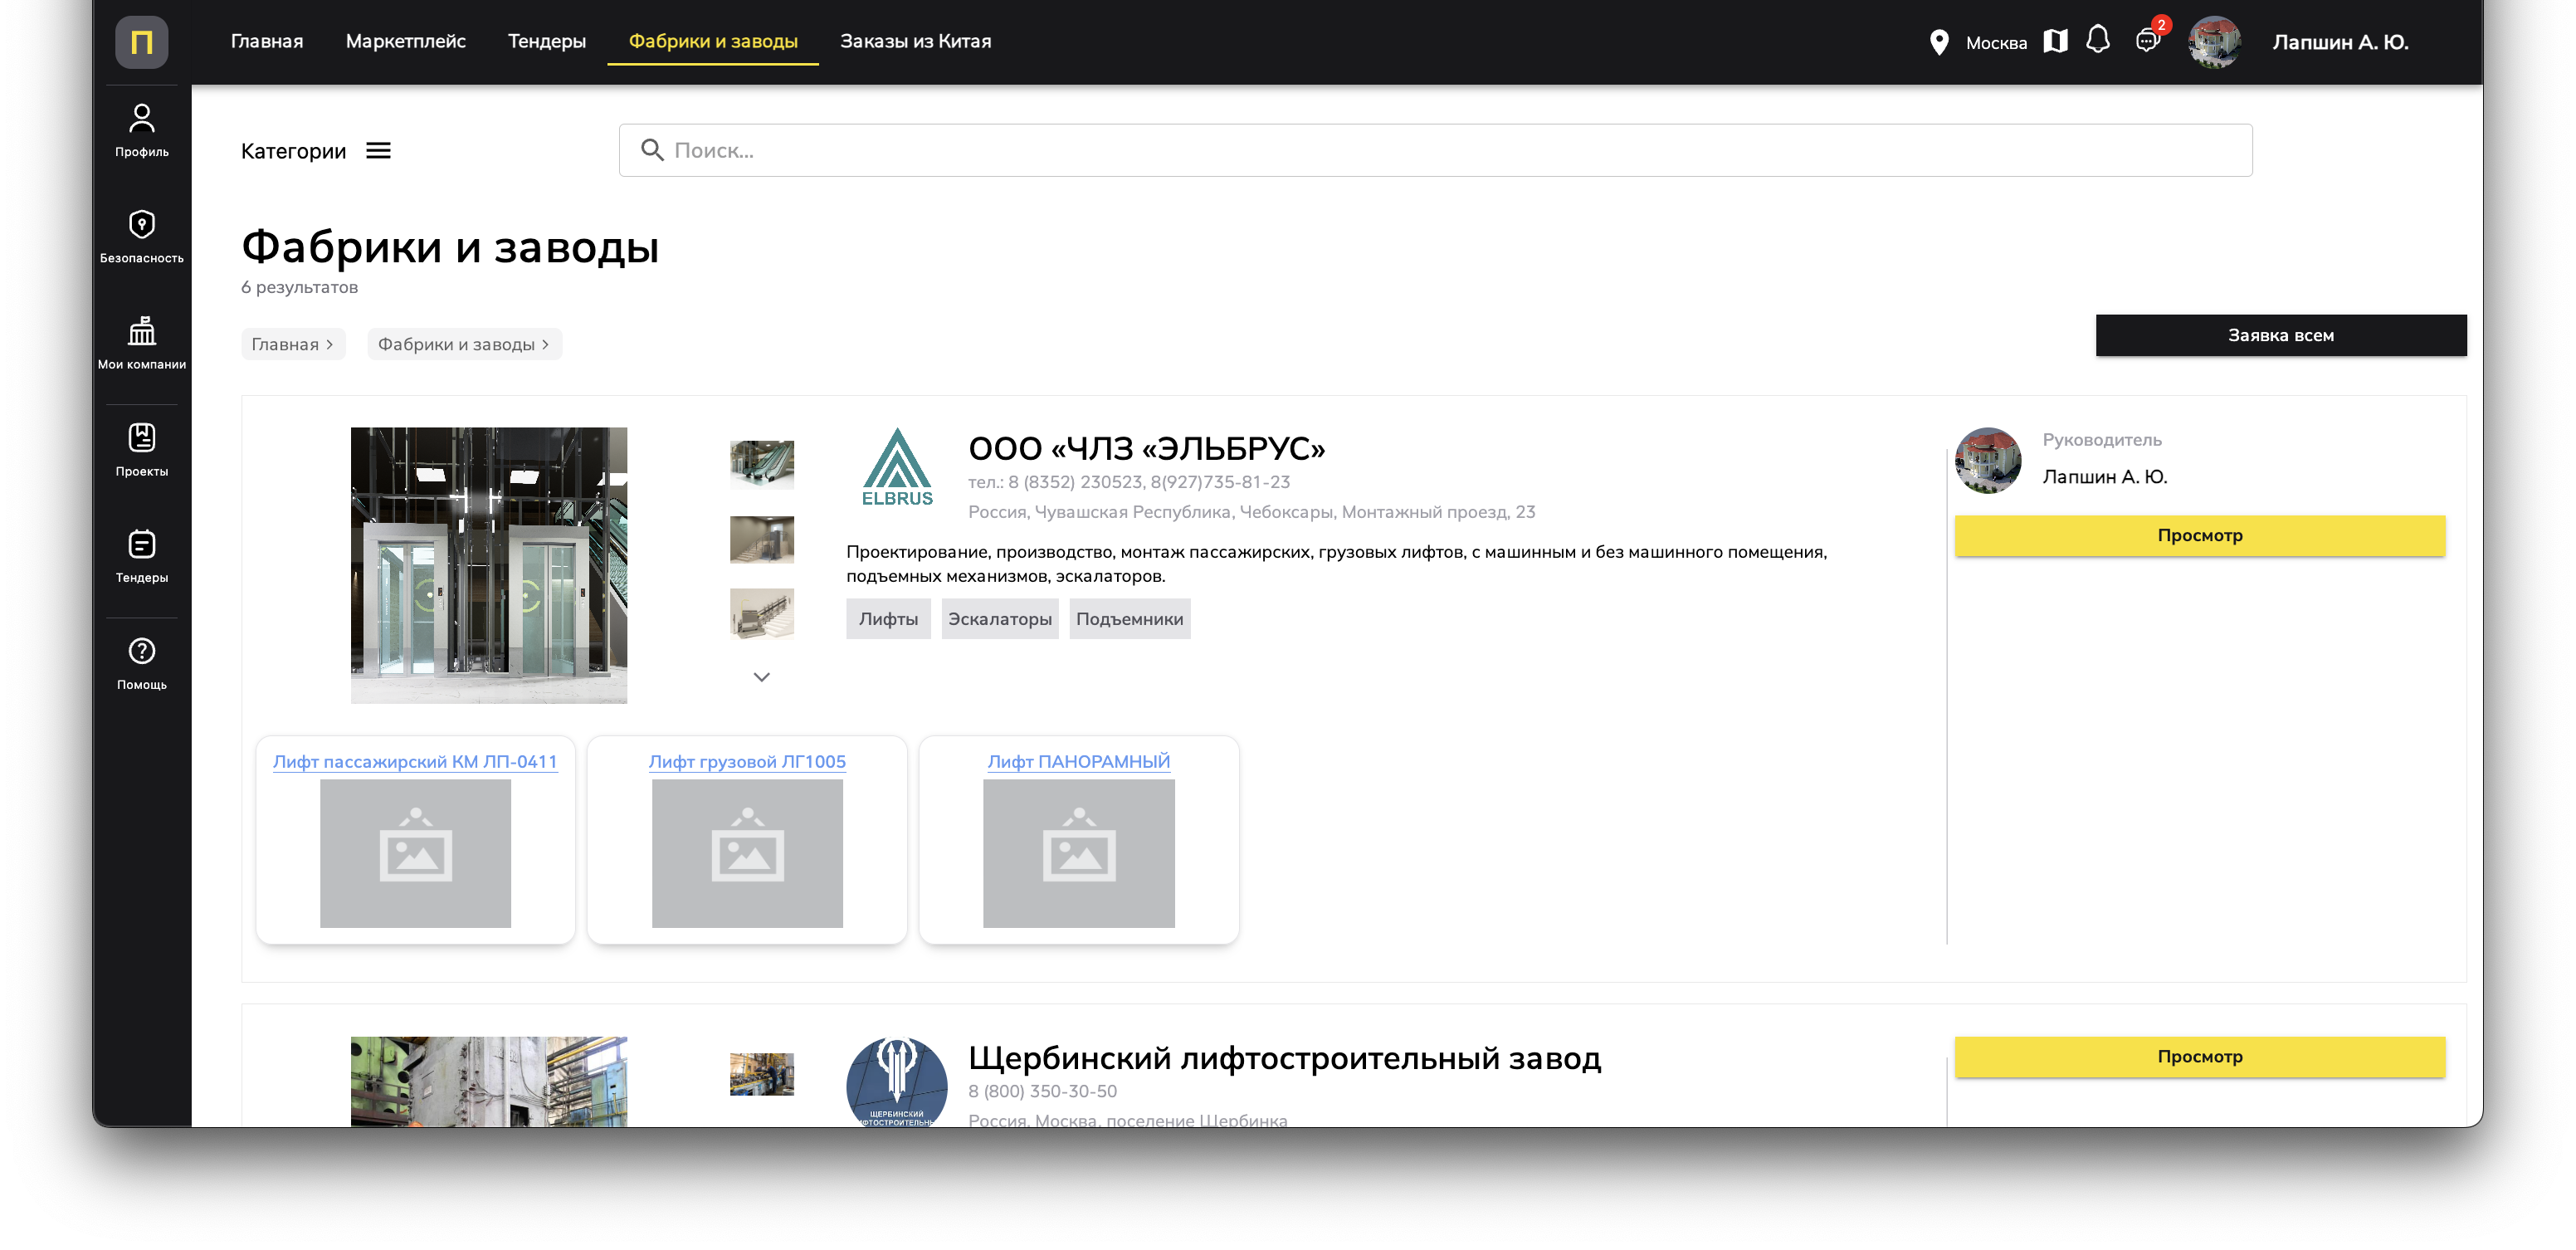Image resolution: width=2576 pixels, height=1250 pixels.
Task: Click the location pin icon
Action: (x=1939, y=42)
